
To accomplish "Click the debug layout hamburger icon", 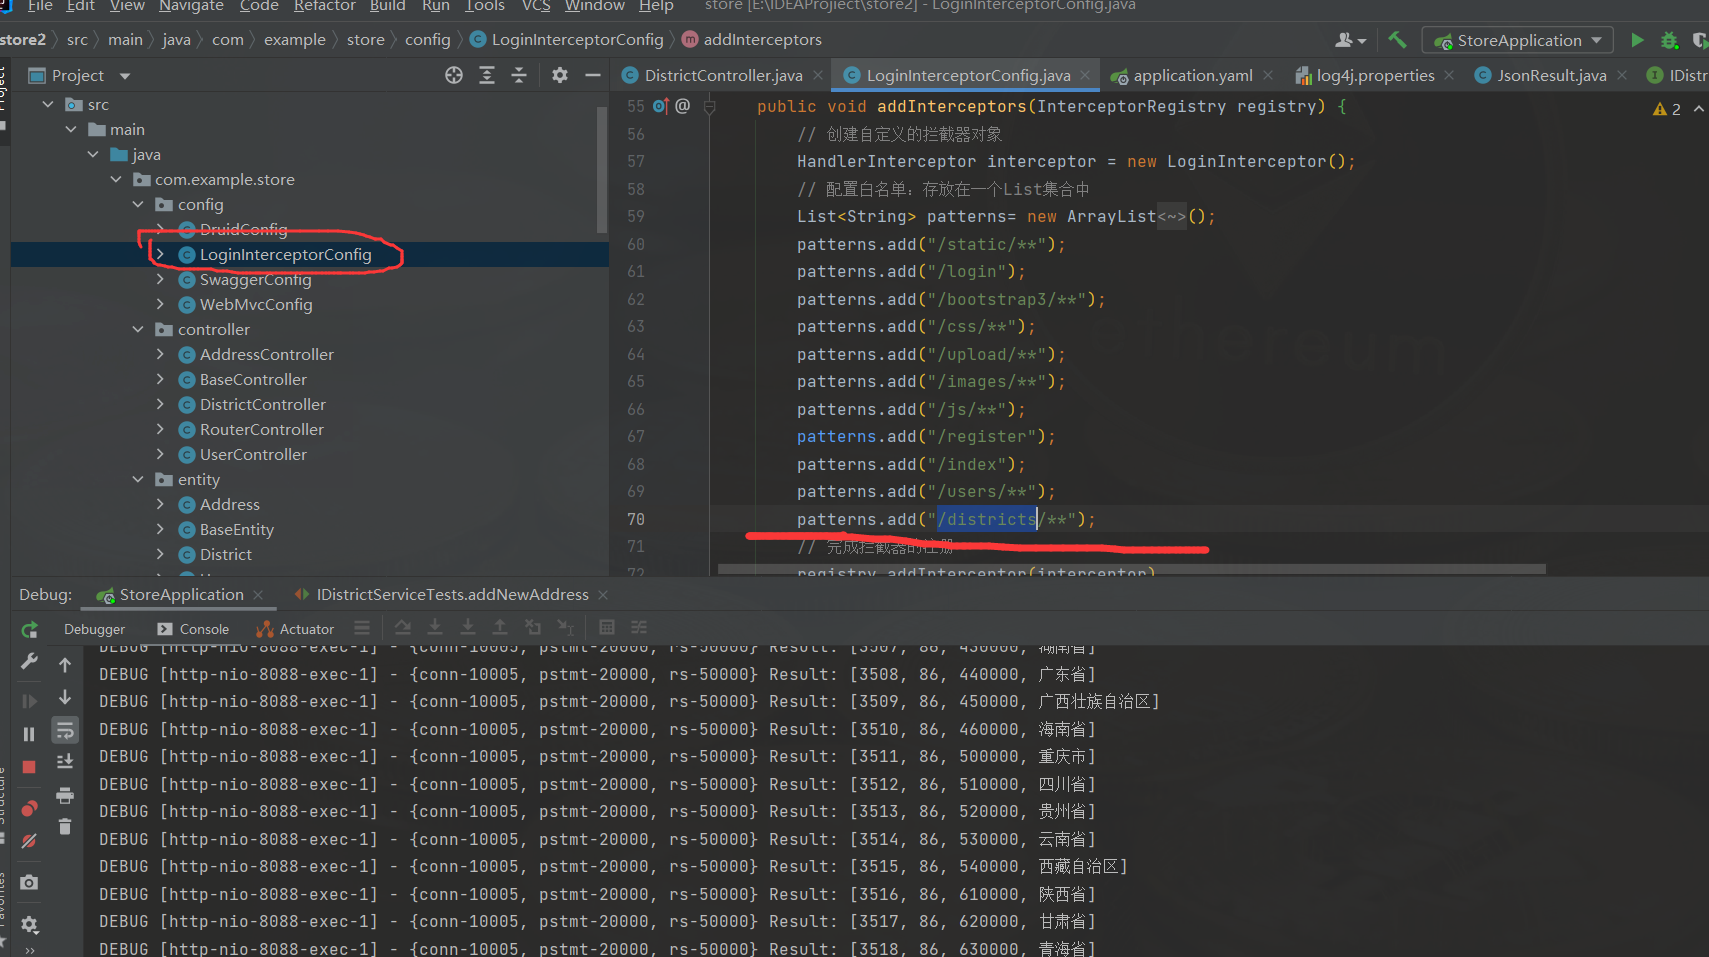I will pos(362,628).
